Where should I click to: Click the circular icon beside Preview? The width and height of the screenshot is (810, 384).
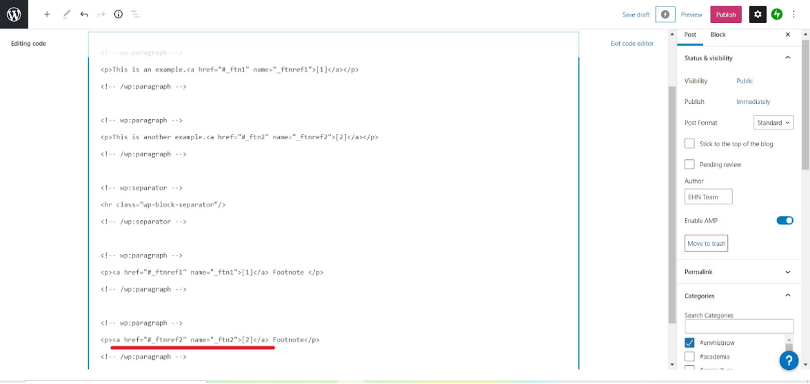665,14
